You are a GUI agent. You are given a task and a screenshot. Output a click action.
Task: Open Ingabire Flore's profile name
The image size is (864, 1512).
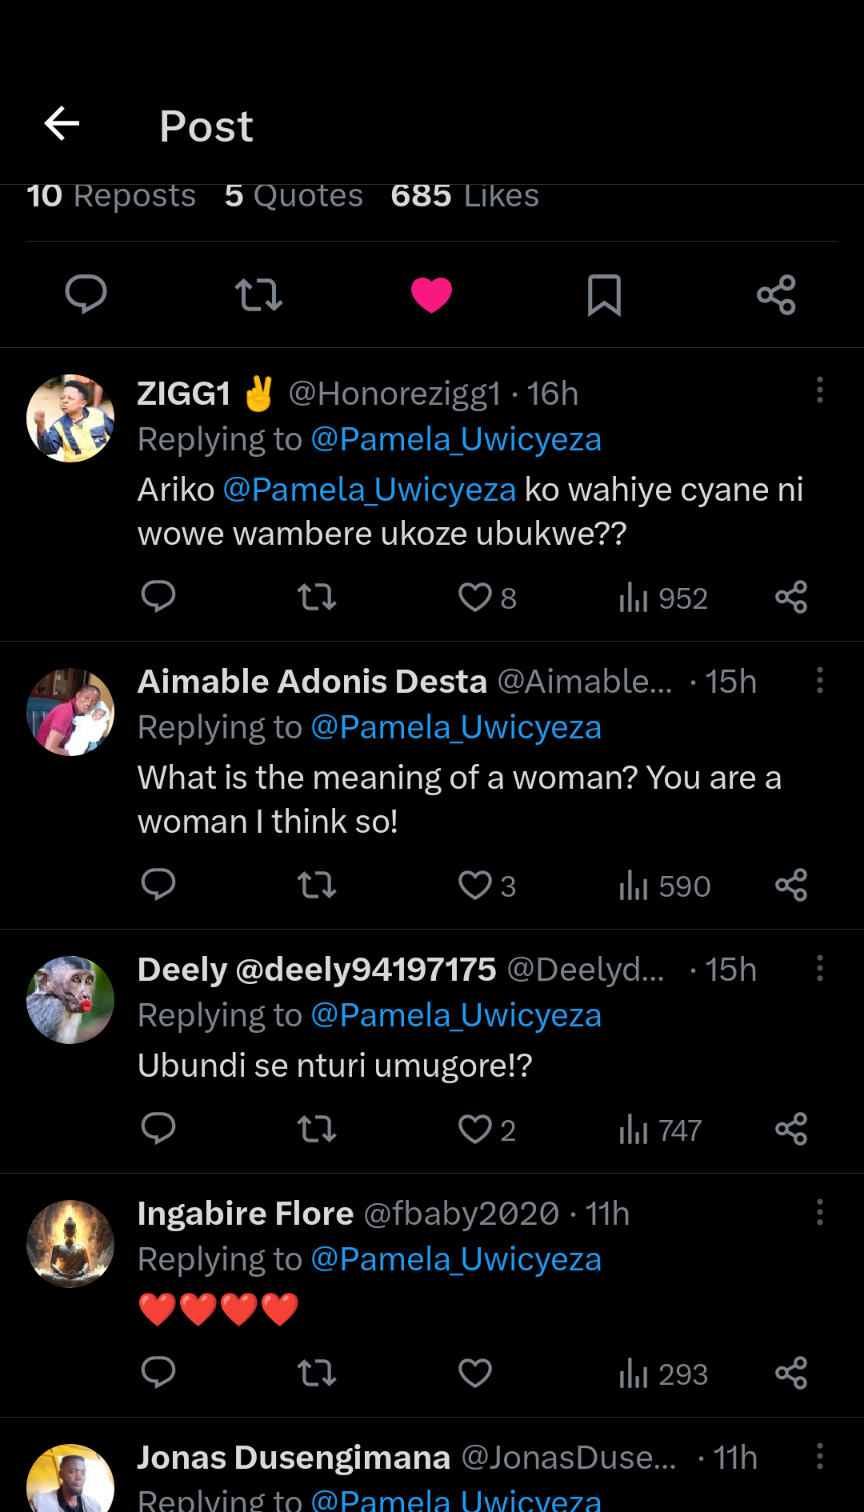pos(245,1213)
